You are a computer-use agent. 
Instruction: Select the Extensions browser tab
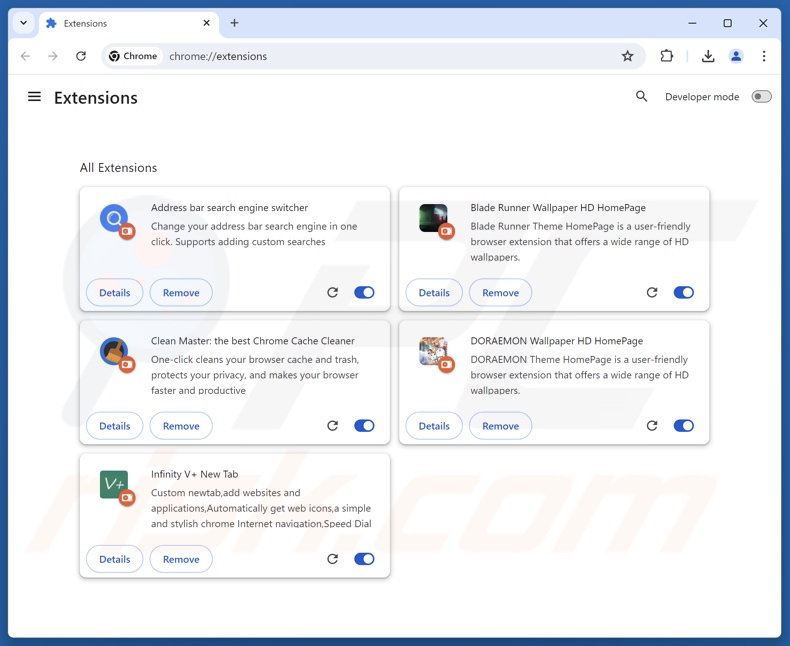tap(128, 23)
